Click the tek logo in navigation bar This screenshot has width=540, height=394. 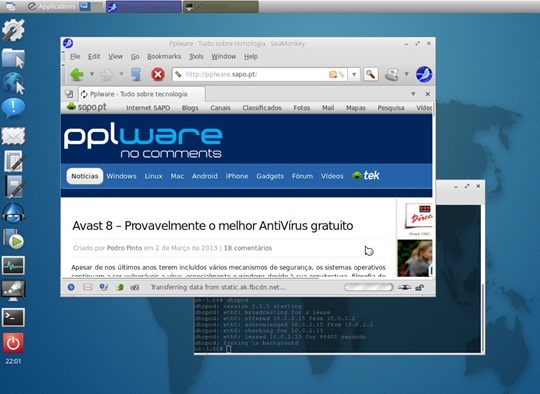pyautogui.click(x=366, y=176)
